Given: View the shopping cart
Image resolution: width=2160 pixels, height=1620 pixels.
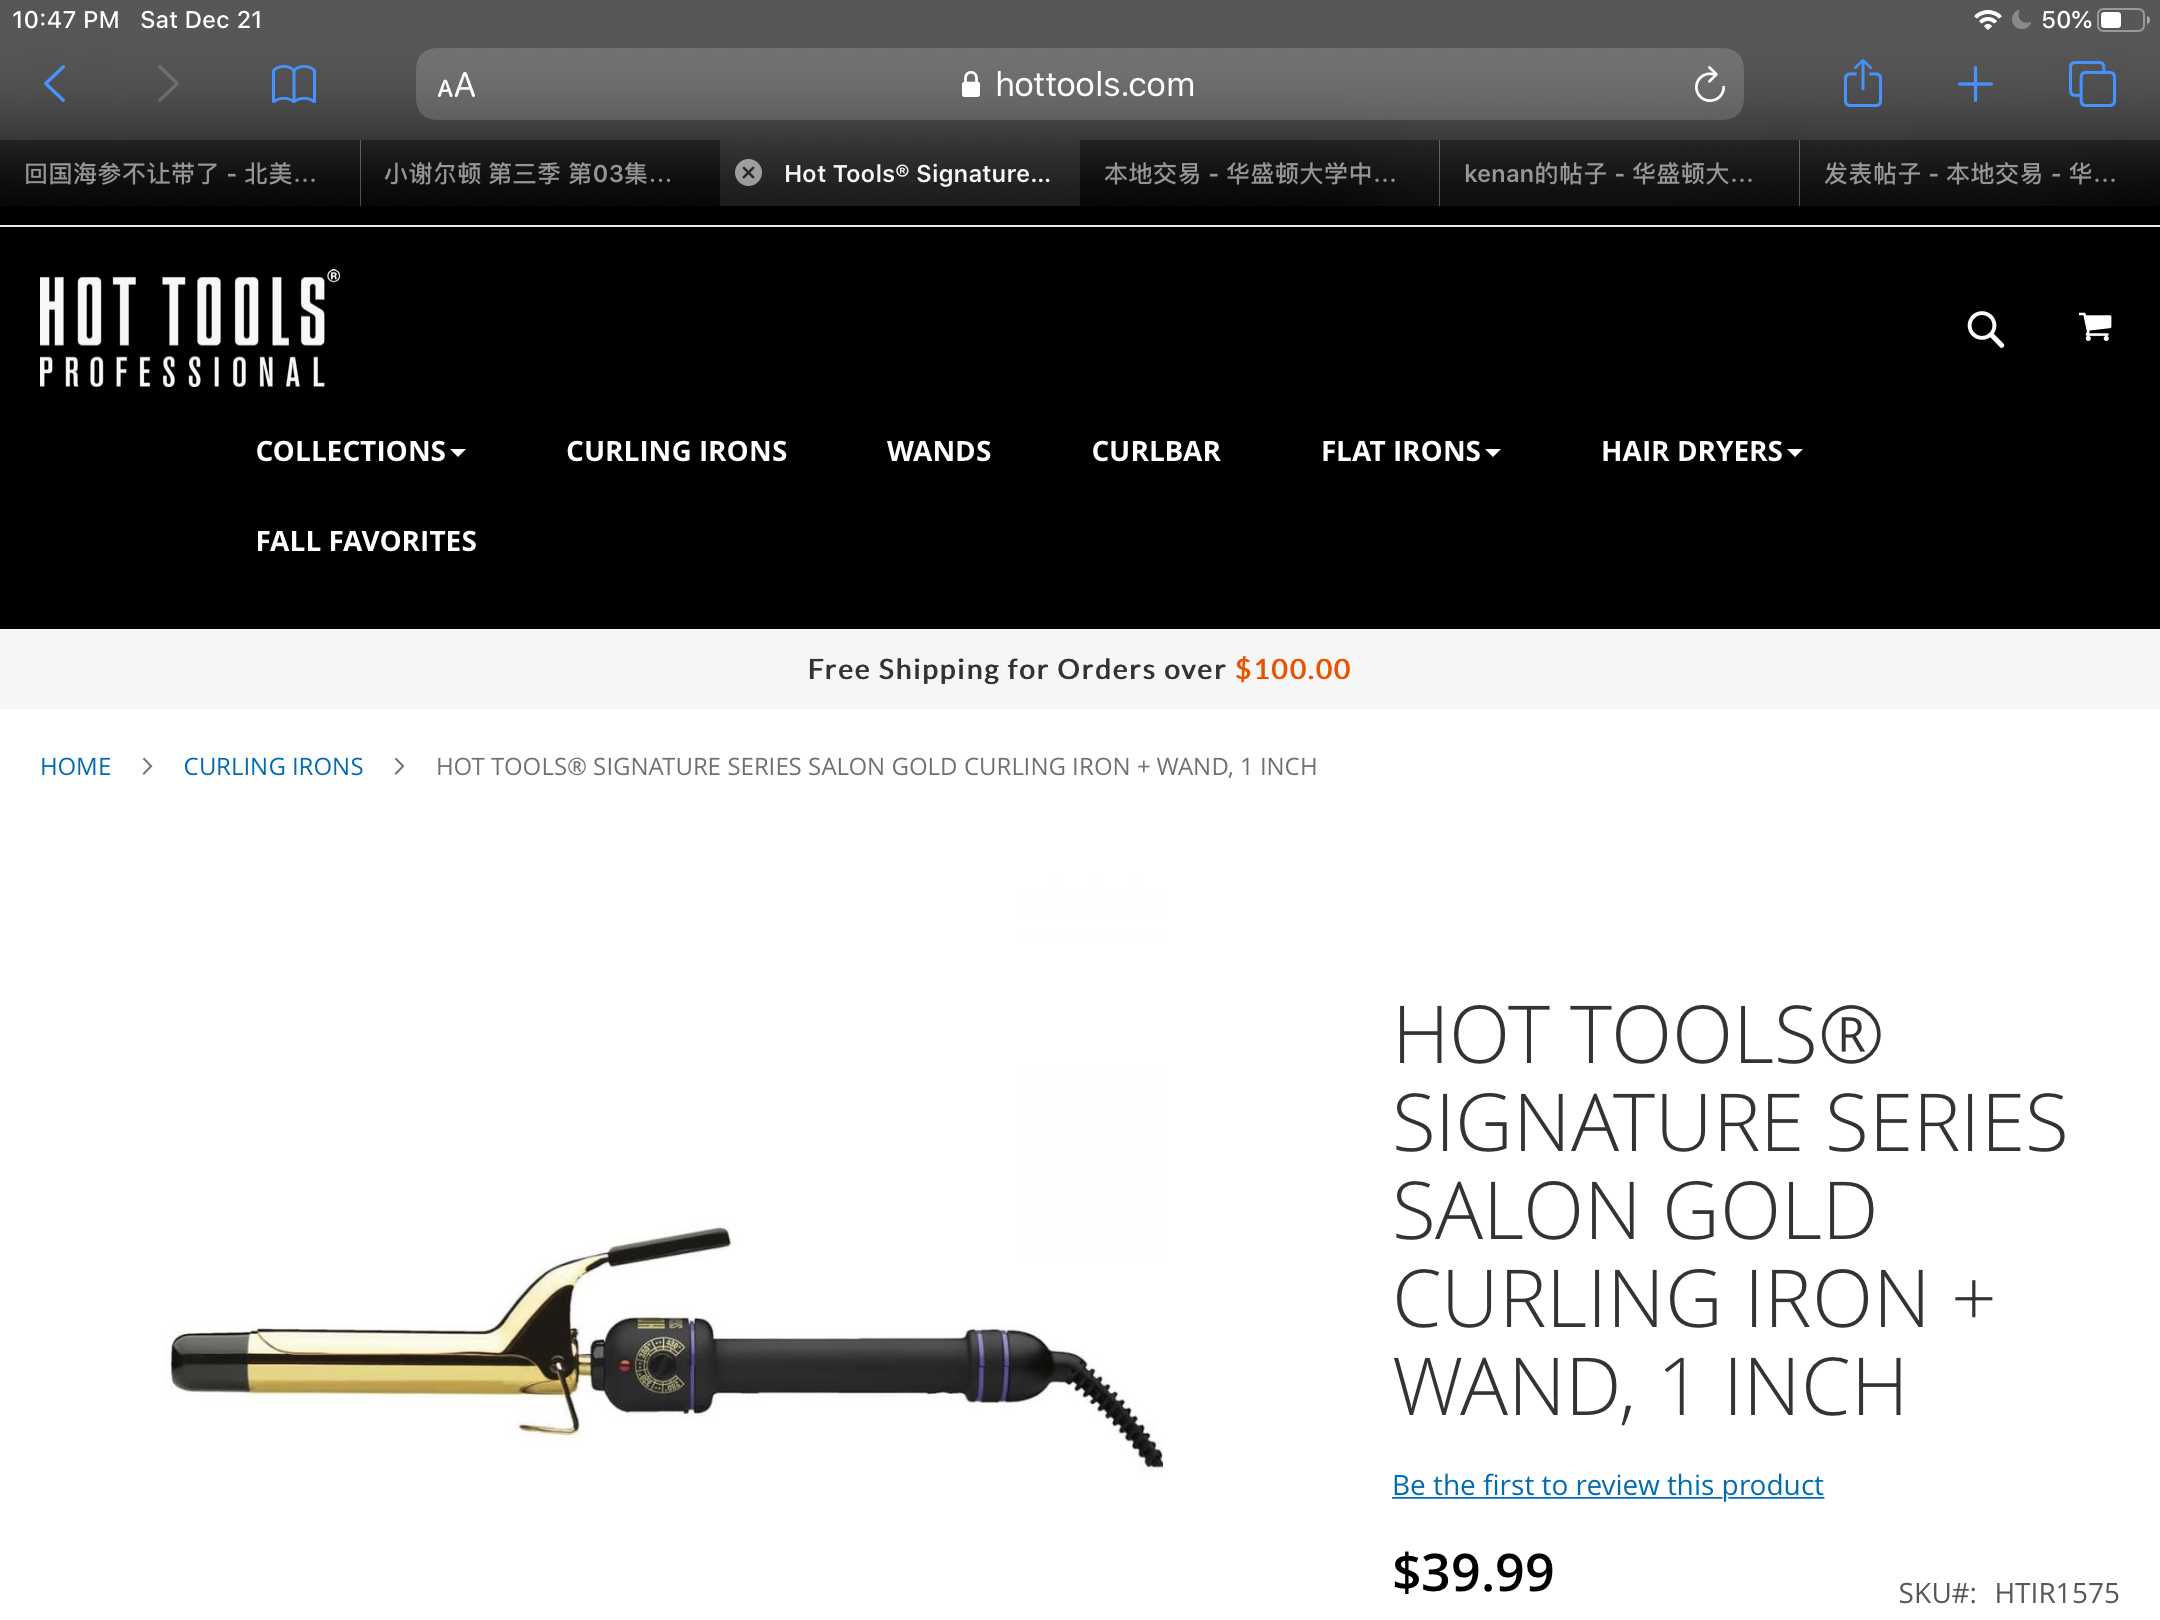Looking at the screenshot, I should click(x=2095, y=326).
